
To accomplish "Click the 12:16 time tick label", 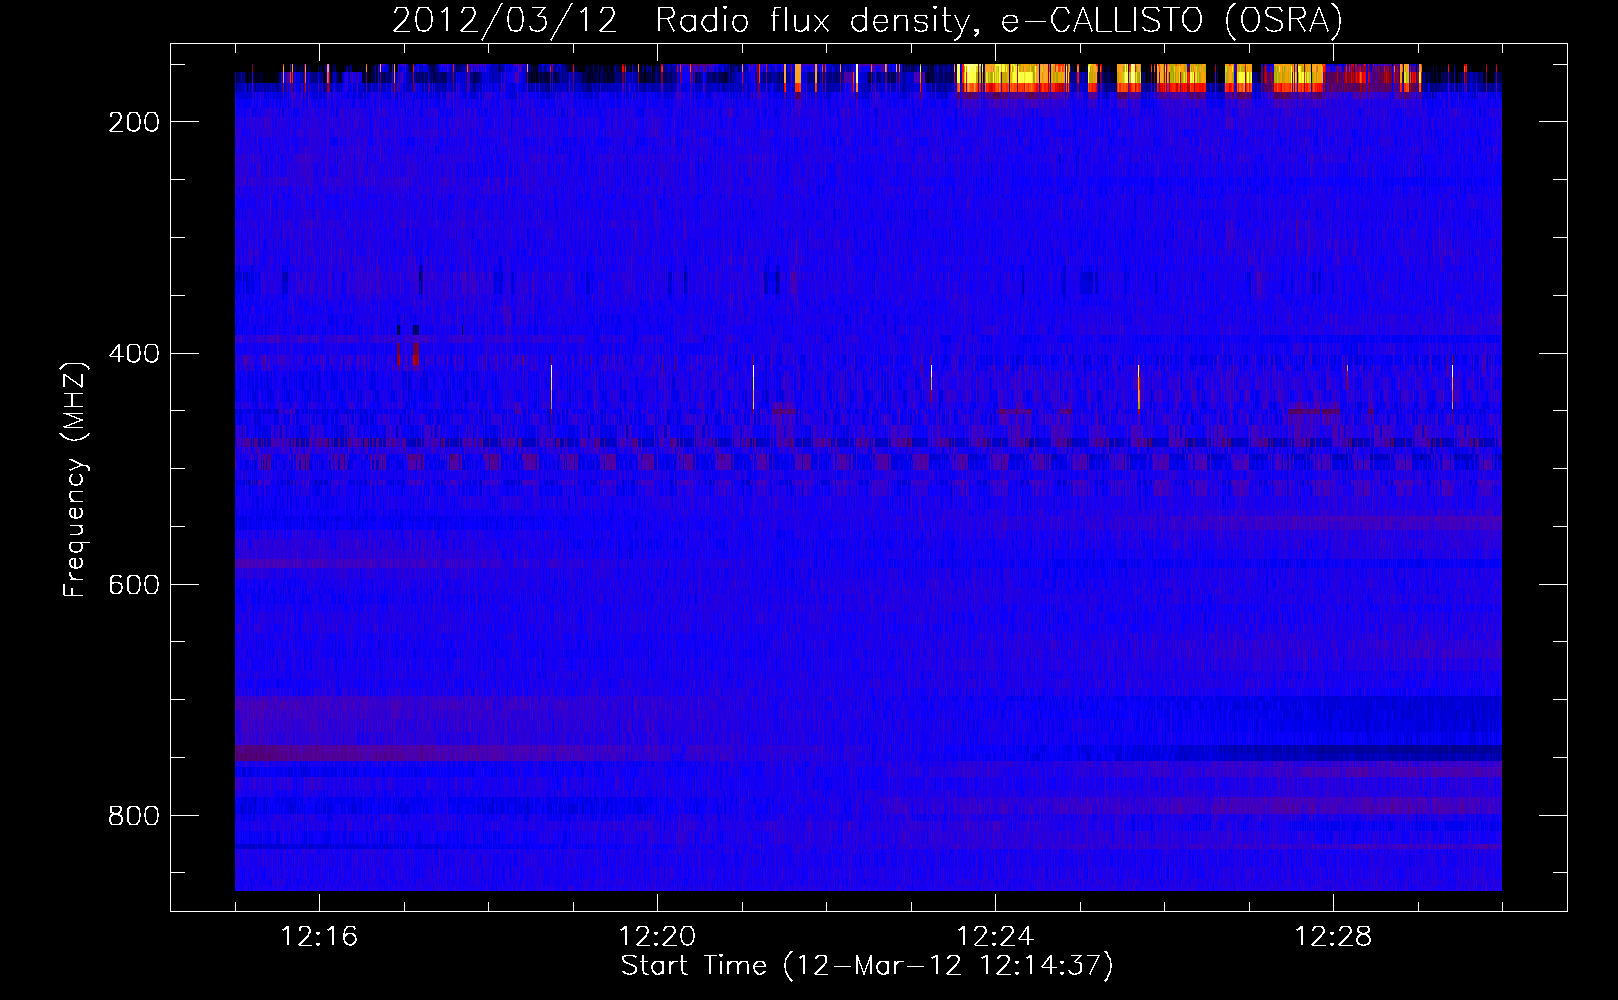I will 319,937.
